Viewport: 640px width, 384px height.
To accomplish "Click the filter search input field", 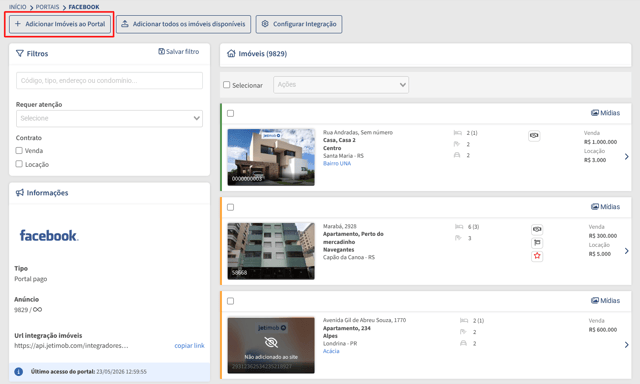I will click(x=109, y=81).
